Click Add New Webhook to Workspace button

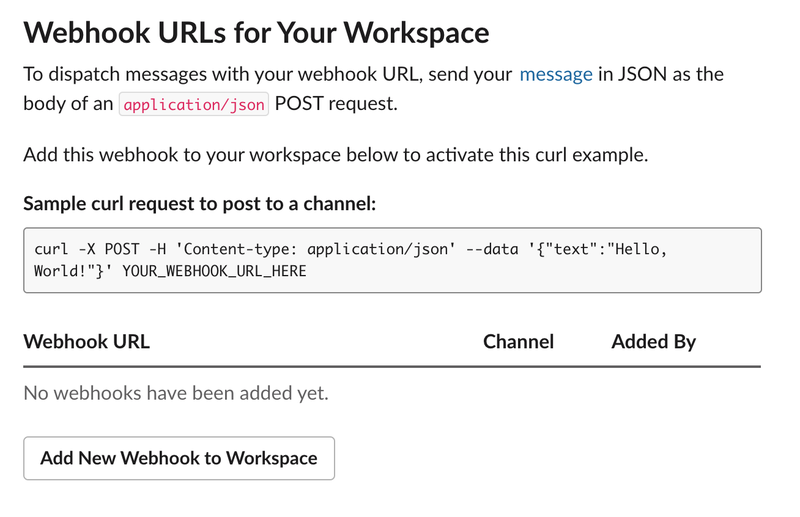pyautogui.click(x=179, y=458)
